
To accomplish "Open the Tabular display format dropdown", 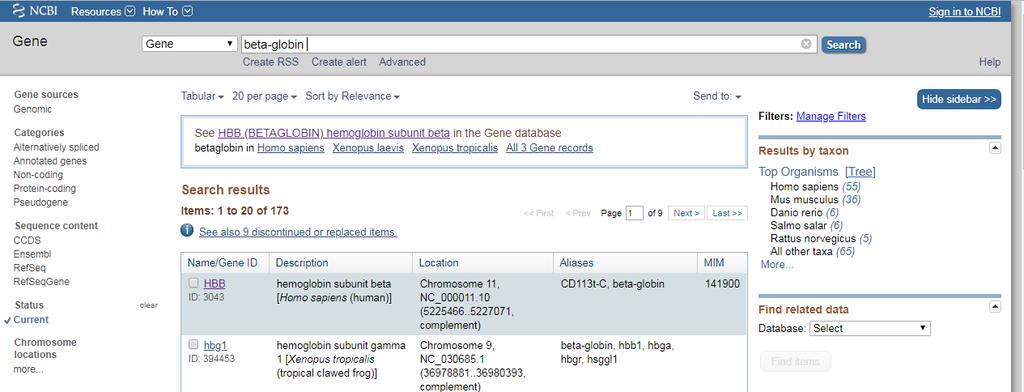I will (x=202, y=96).
